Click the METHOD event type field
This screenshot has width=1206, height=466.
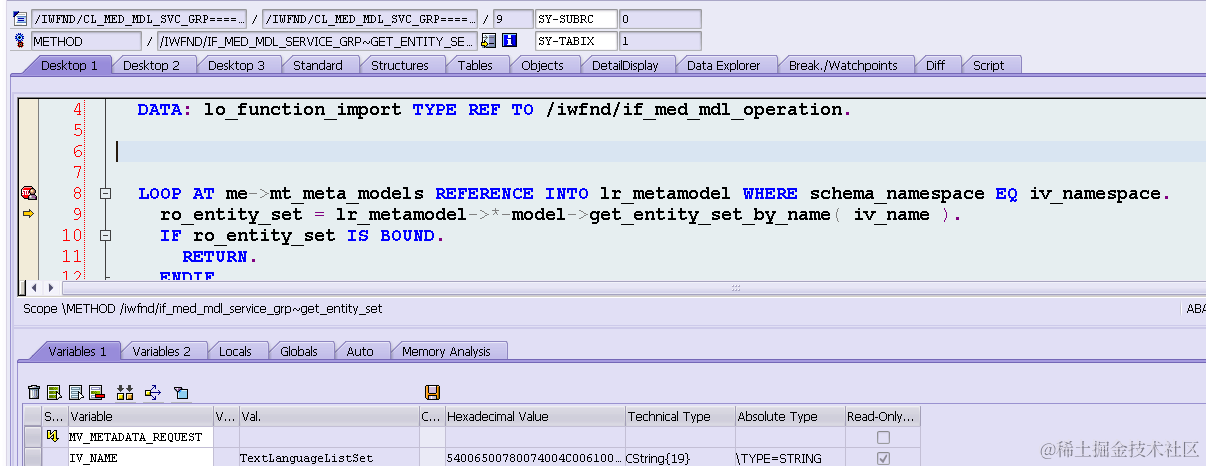86,41
